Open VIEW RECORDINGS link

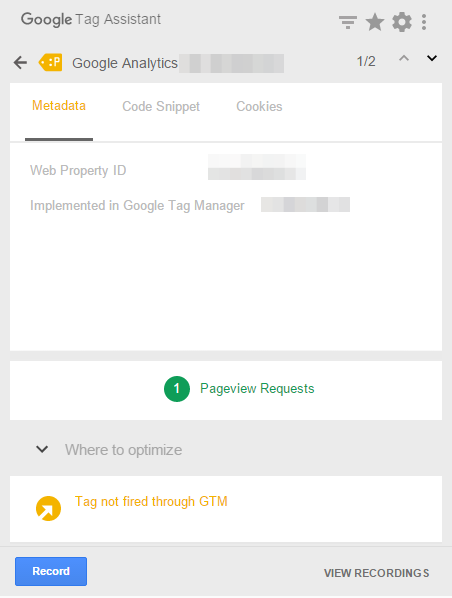coord(376,573)
